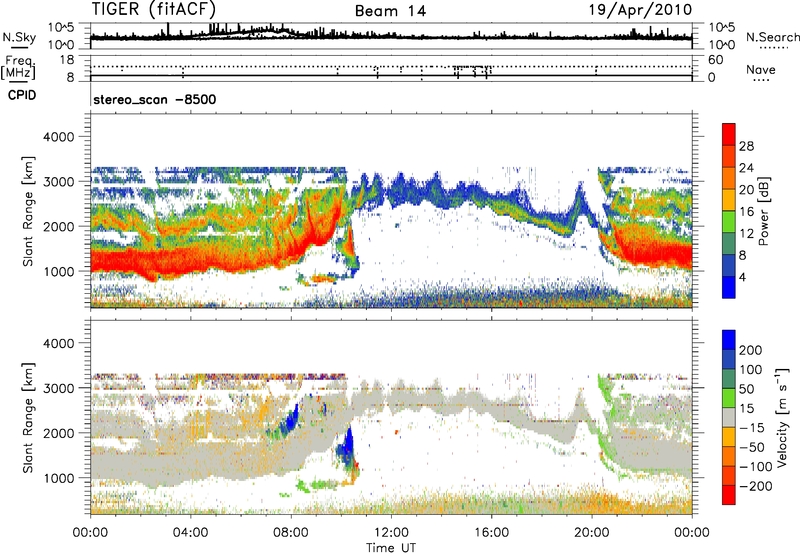The image size is (800, 554).
Task: Click the velocity colorbar grey middle segment
Action: tap(729, 418)
